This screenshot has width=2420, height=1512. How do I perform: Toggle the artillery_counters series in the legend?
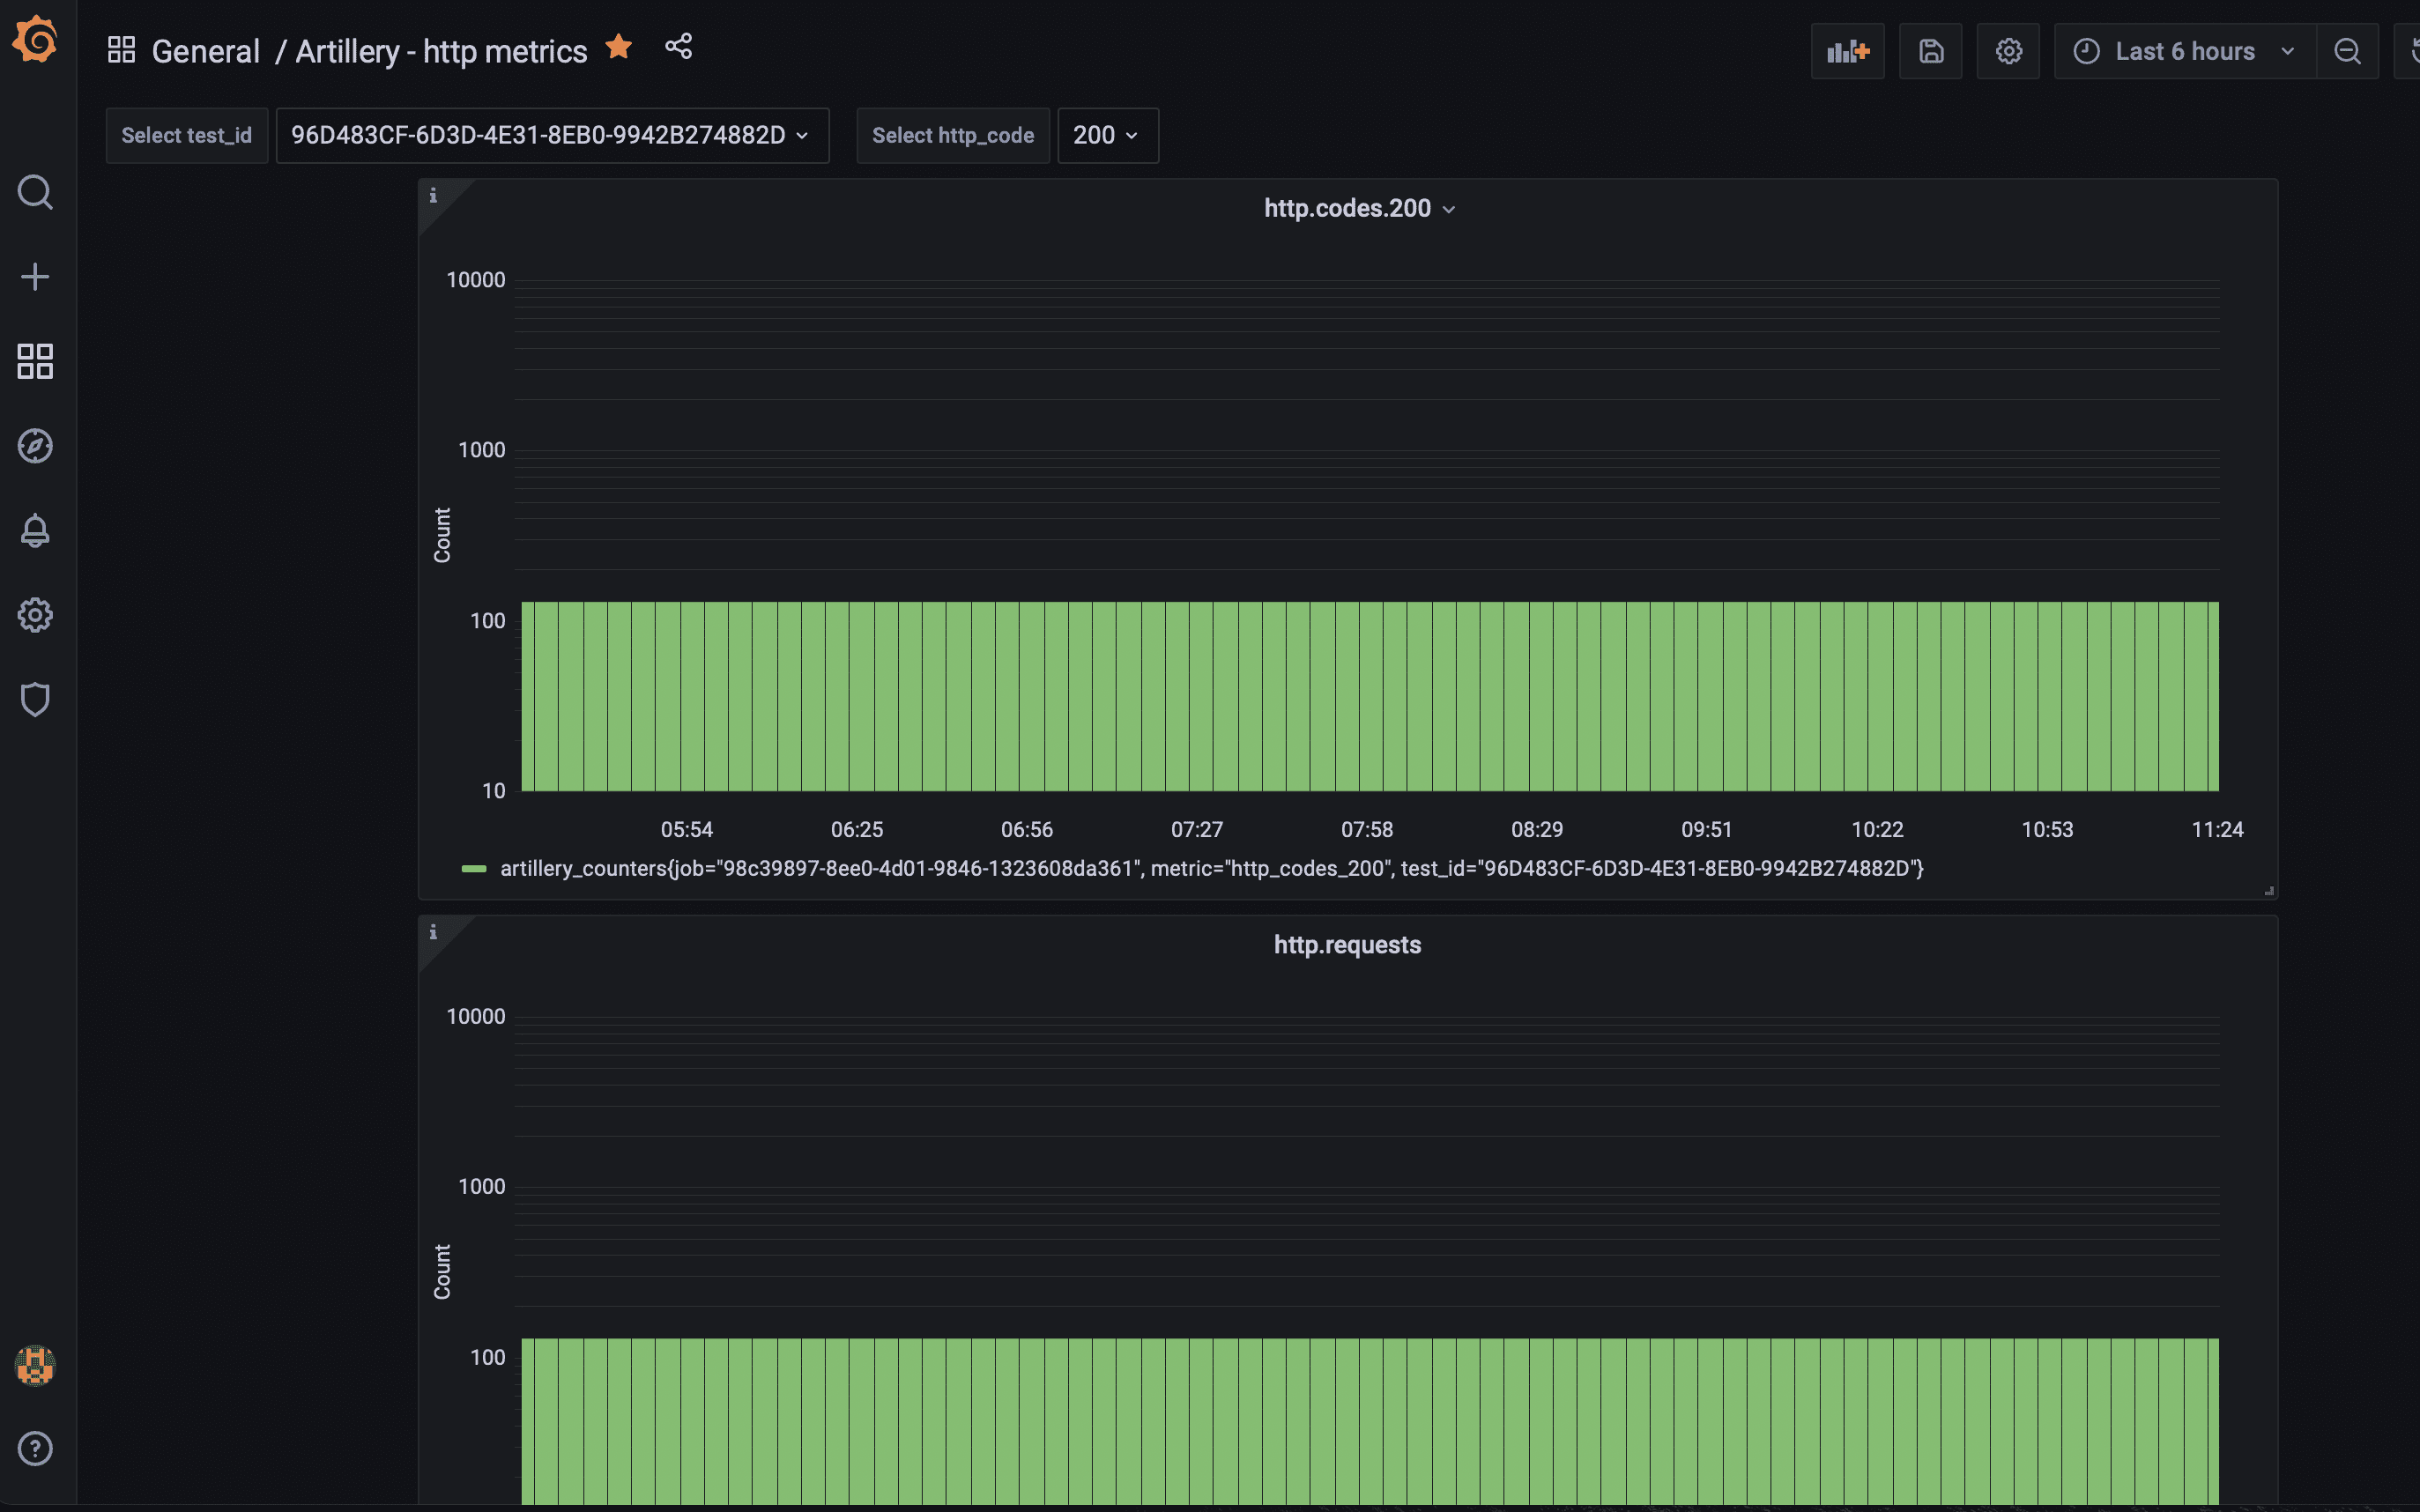coord(1210,868)
